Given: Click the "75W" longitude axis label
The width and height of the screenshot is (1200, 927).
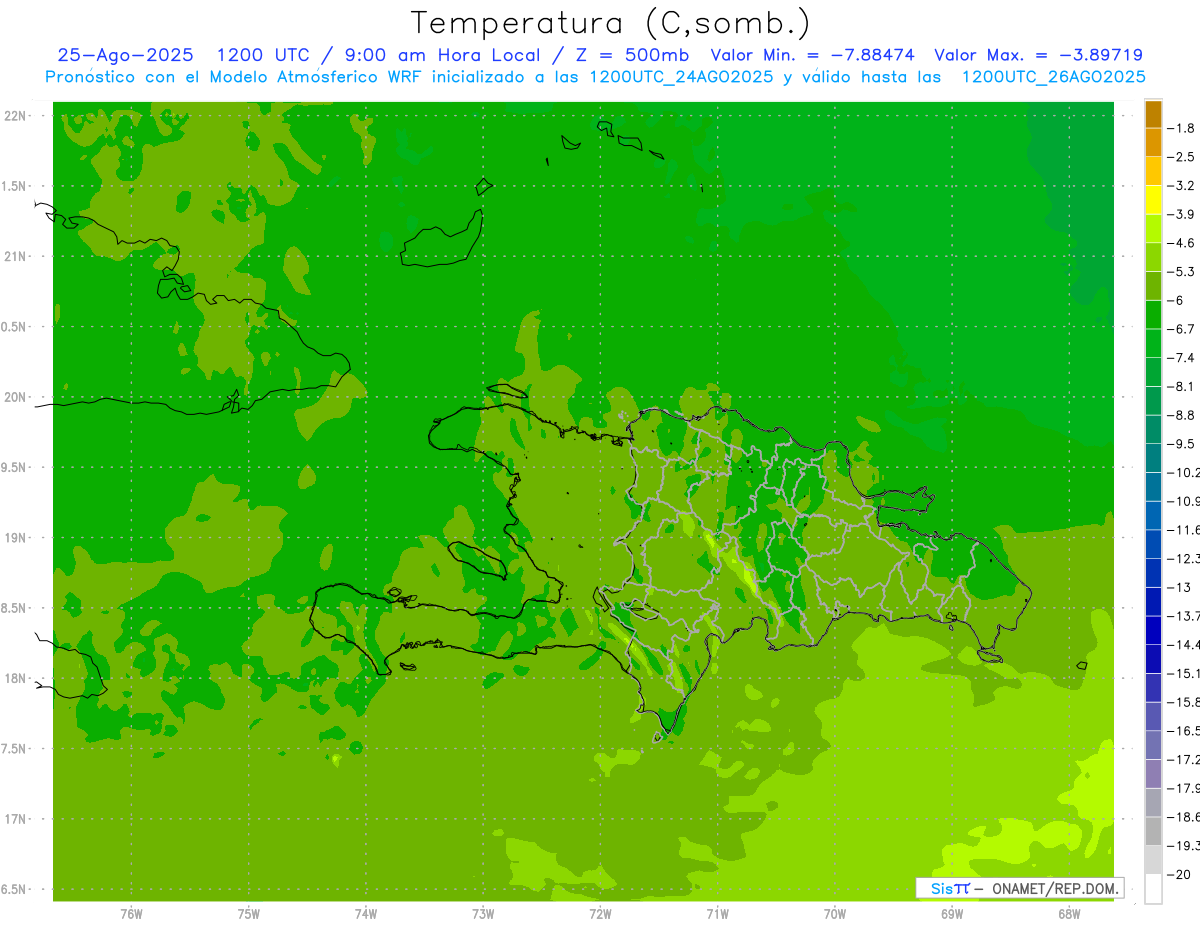Looking at the screenshot, I should (248, 914).
